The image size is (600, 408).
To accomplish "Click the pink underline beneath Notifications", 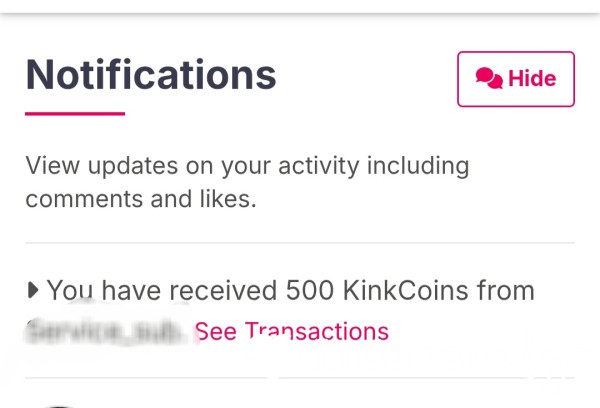I will [75, 113].
